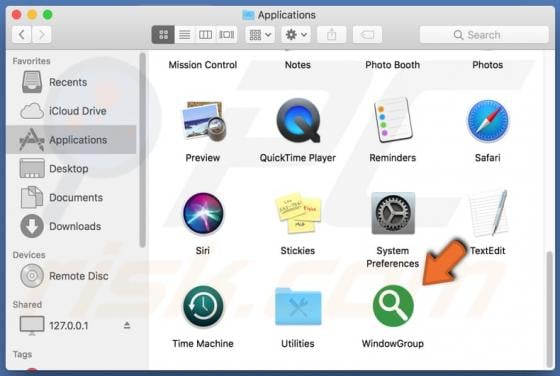This screenshot has height=376, width=560.
Task: Click the QuickTime Player name label
Action: point(298,158)
